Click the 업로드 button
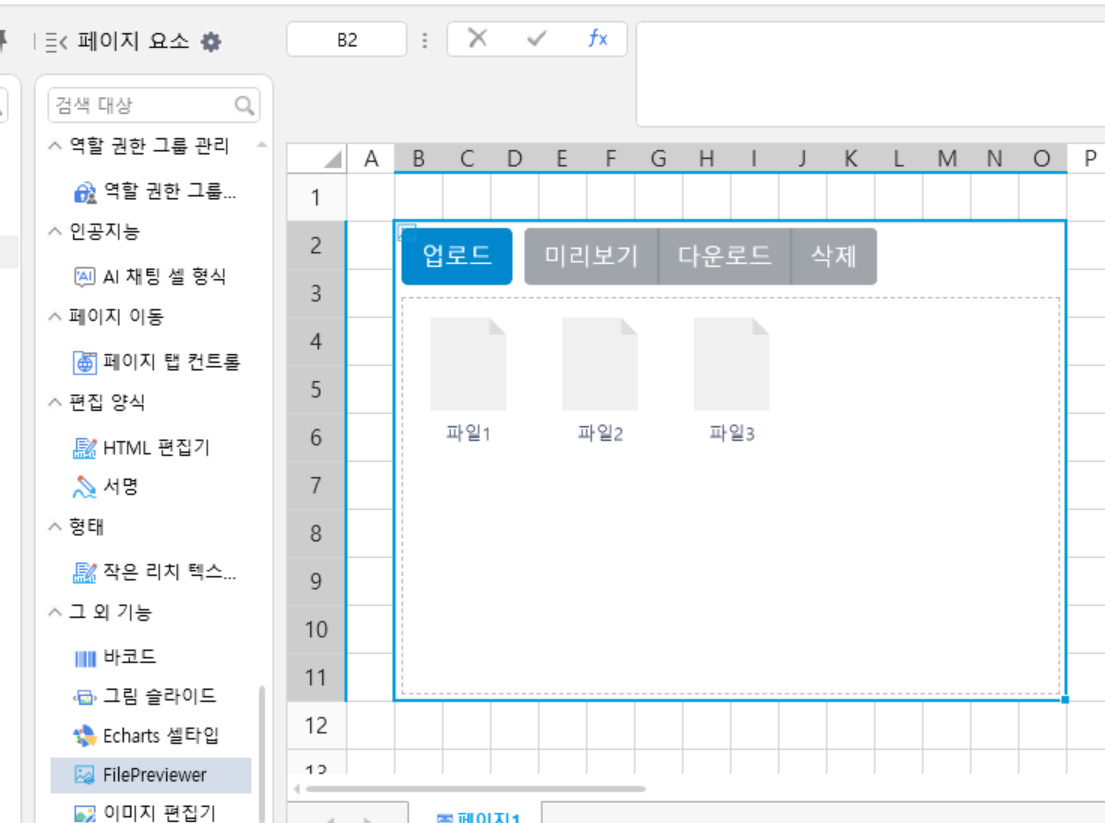Viewport: 1105px width, 823px height. 457,256
